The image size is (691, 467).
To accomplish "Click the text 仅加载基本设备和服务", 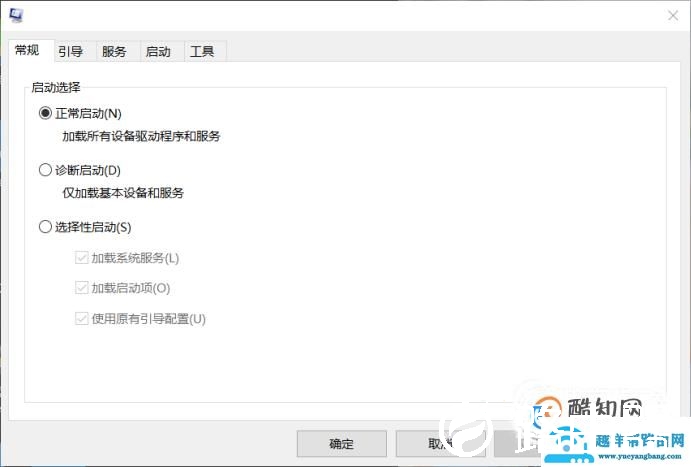I will tap(123, 193).
